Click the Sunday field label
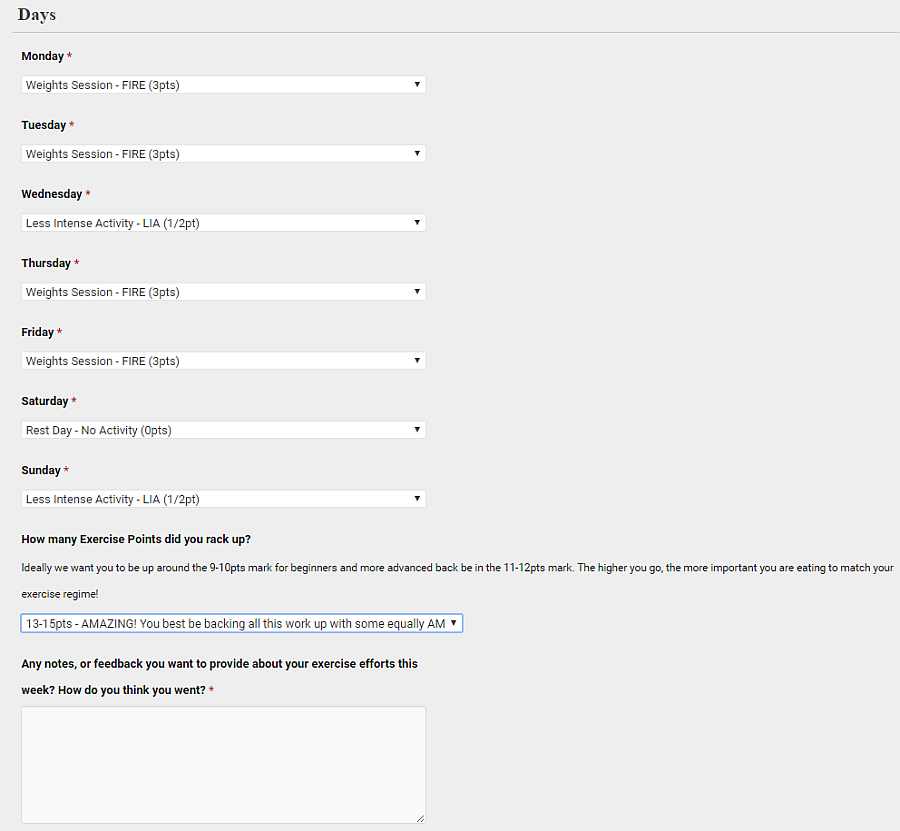 tap(41, 471)
